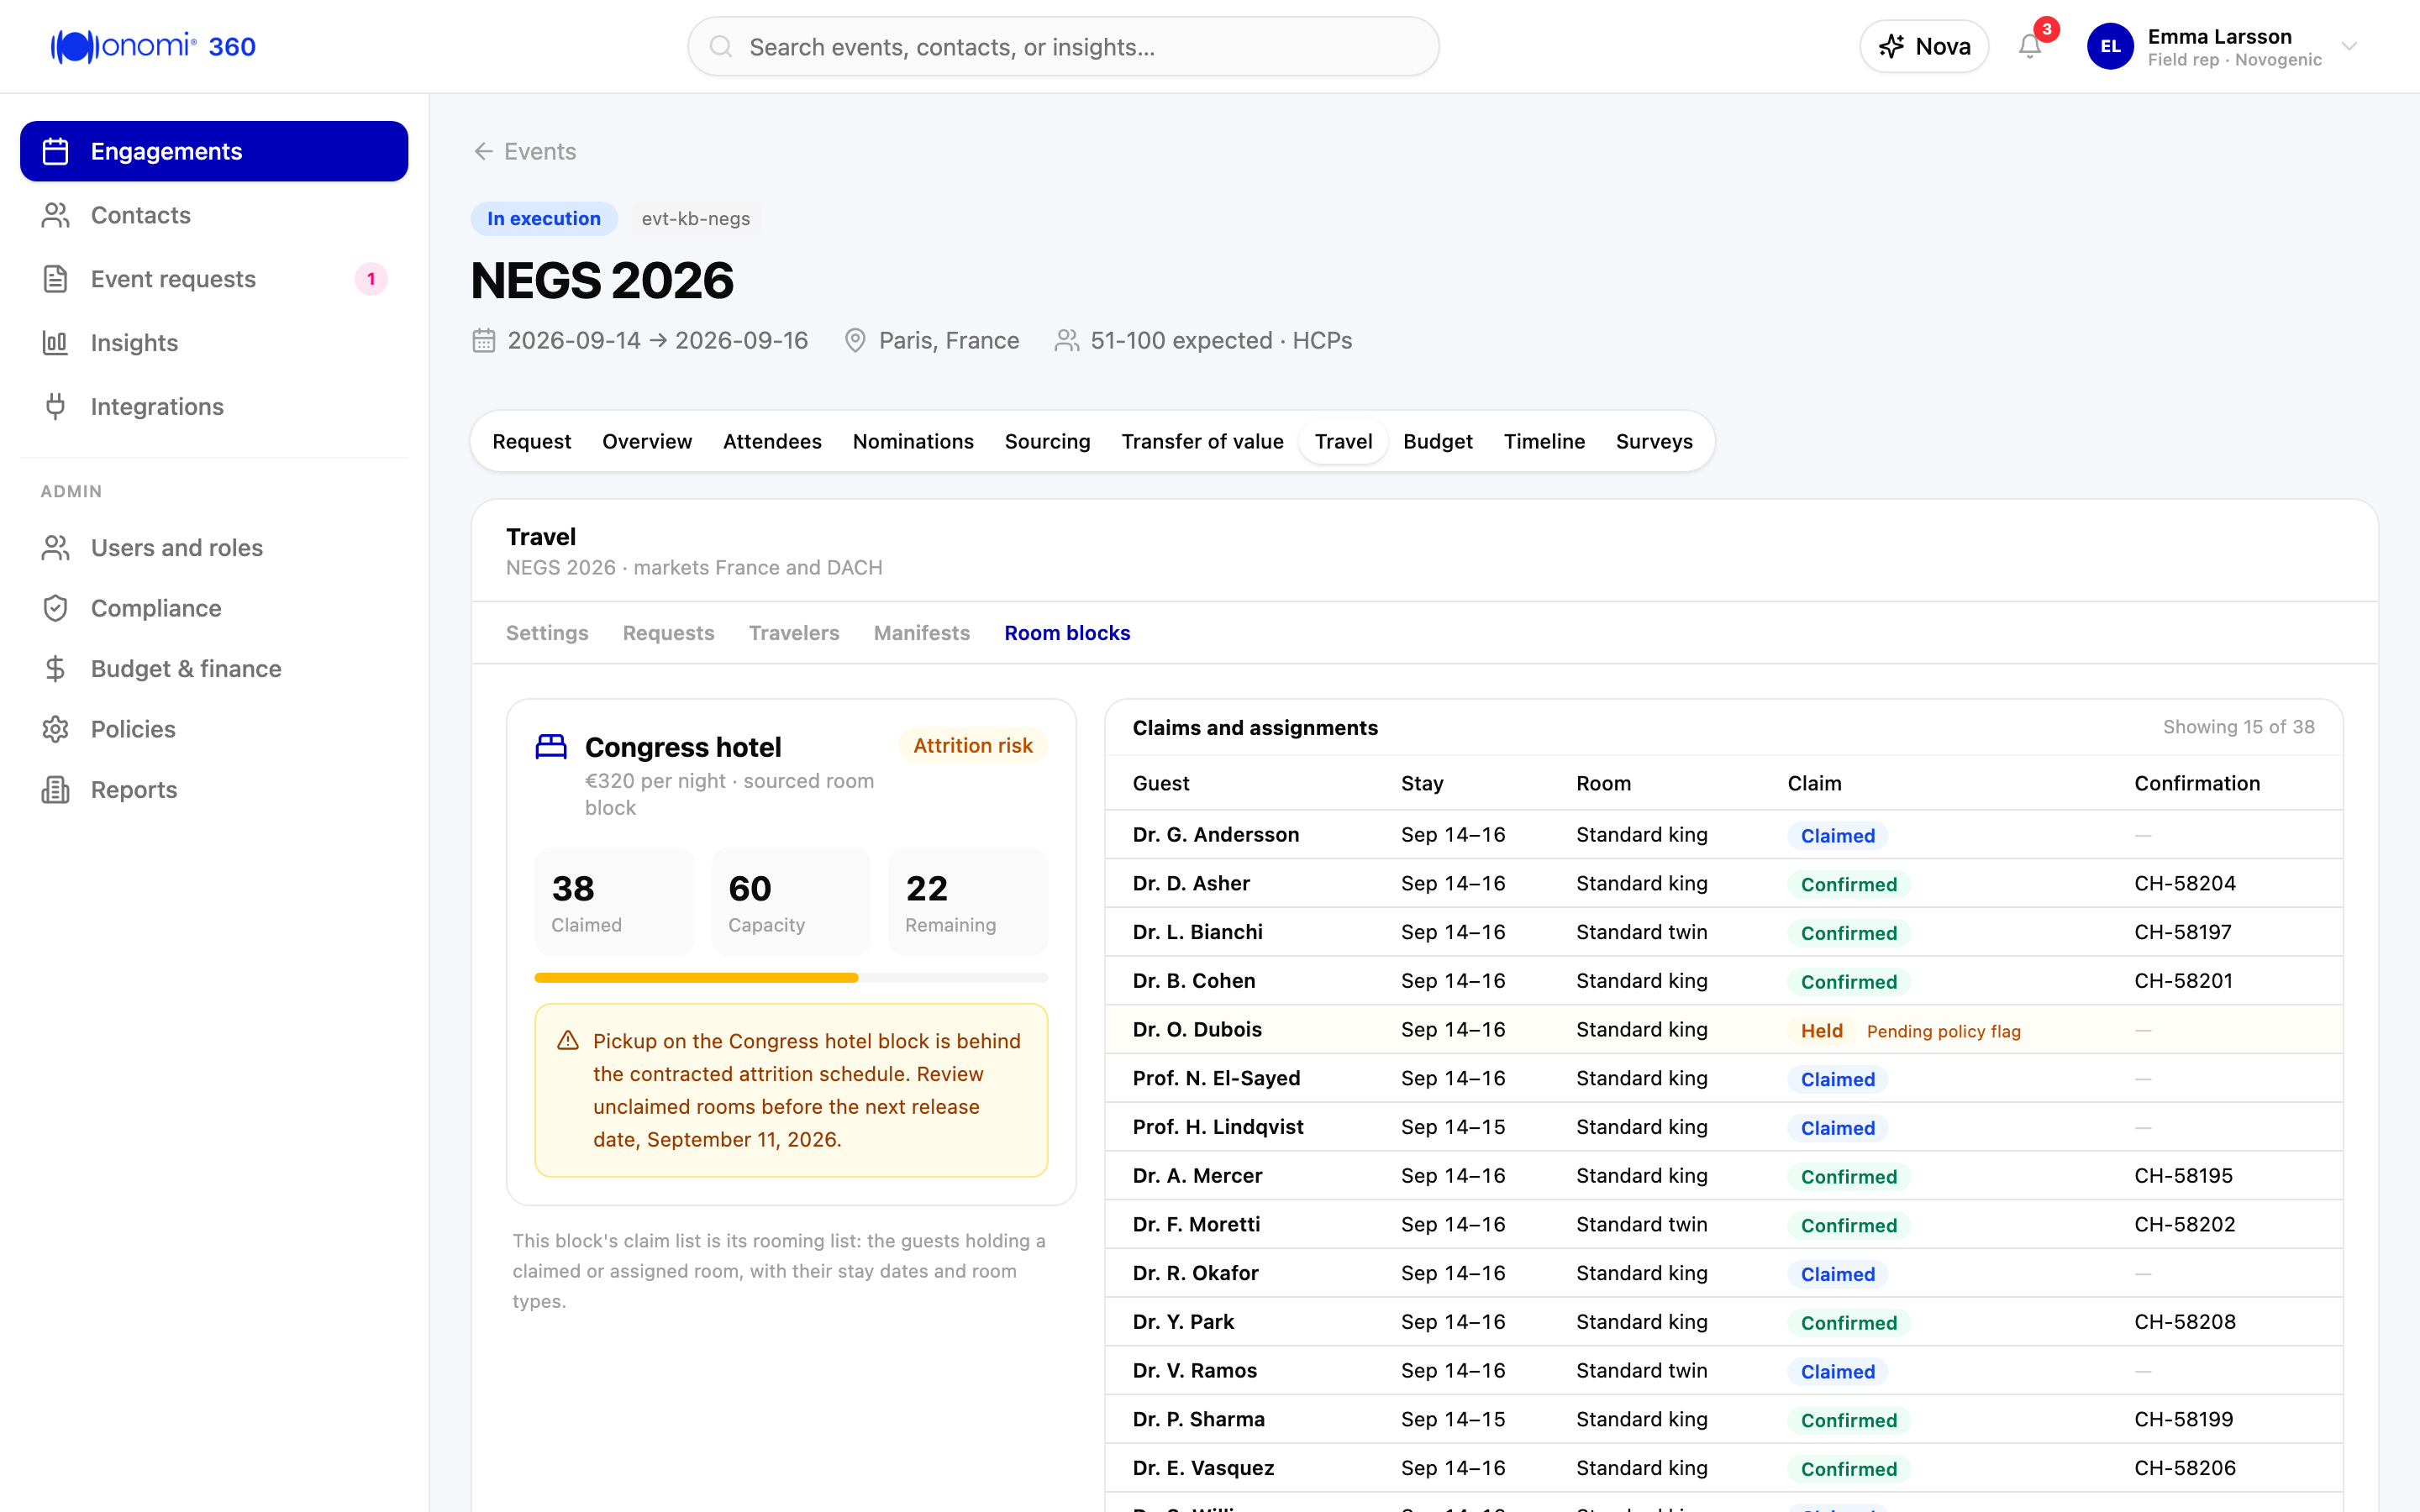
Task: Click the Congress hotel bed icon
Action: click(551, 747)
